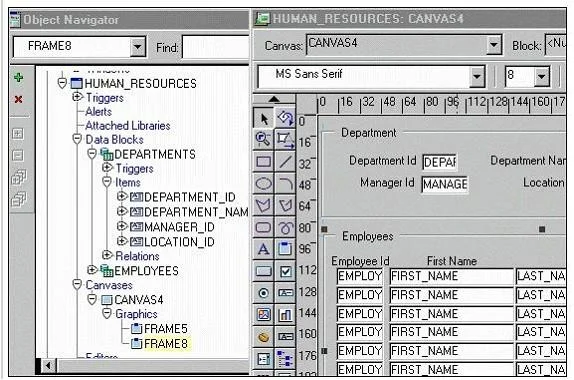
Task: Choose the Ellipse drawing tool
Action: [x=263, y=183]
